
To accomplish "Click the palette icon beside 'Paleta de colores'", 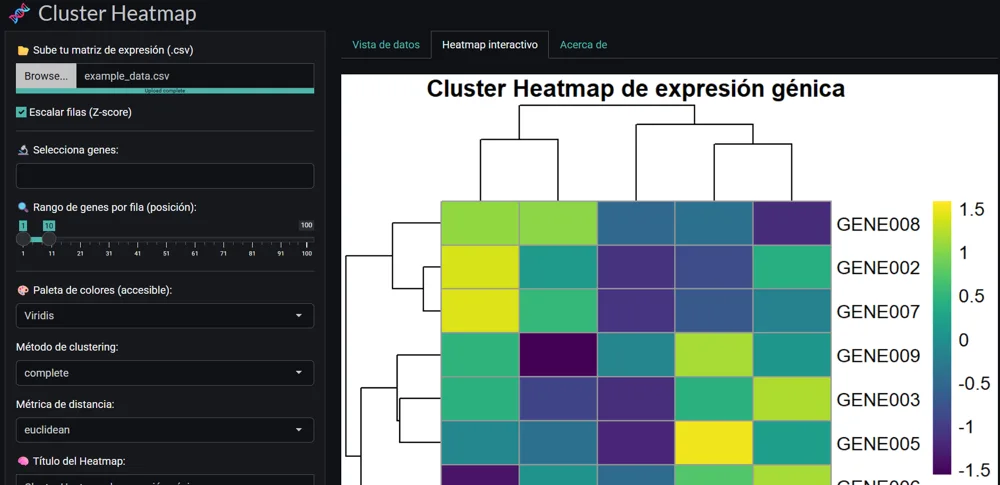I will pyautogui.click(x=23, y=290).
